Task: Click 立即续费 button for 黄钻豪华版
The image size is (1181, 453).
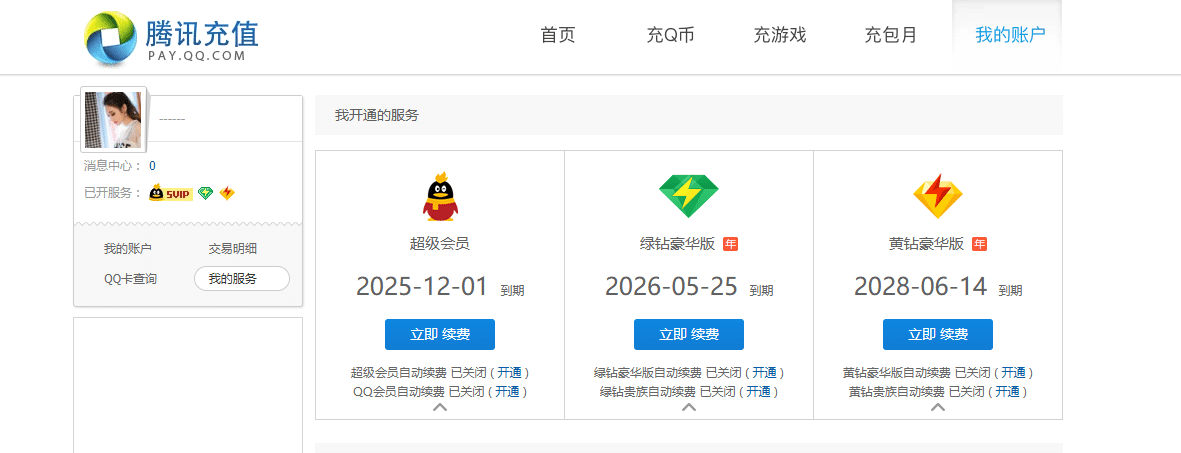Action: coord(938,335)
